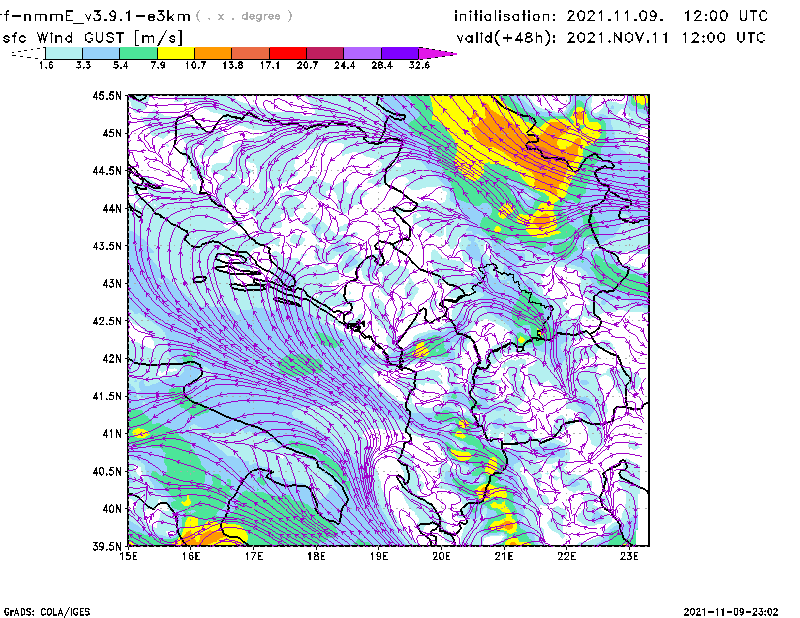Click the 42N latitude label

pyautogui.click(x=112, y=359)
